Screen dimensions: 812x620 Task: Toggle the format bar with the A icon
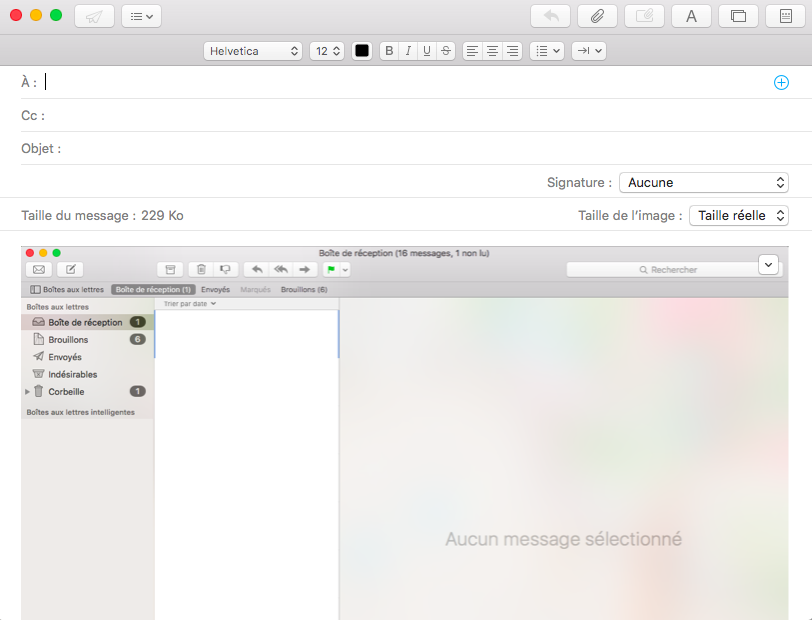[691, 16]
